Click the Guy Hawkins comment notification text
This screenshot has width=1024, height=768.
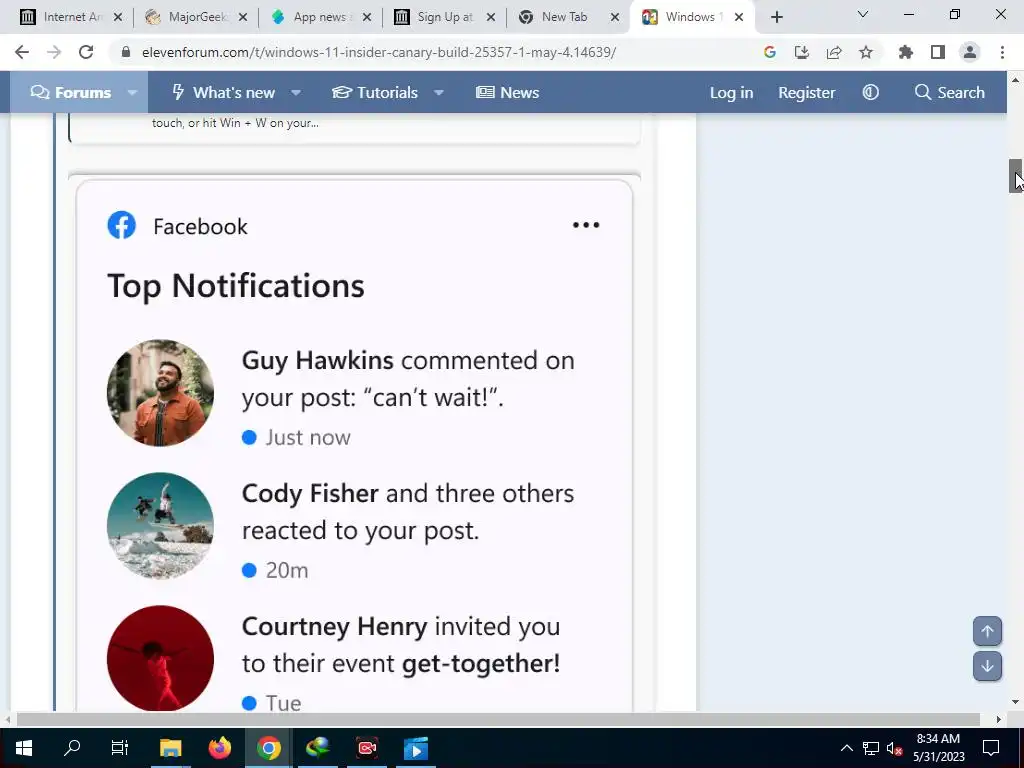coord(408,378)
